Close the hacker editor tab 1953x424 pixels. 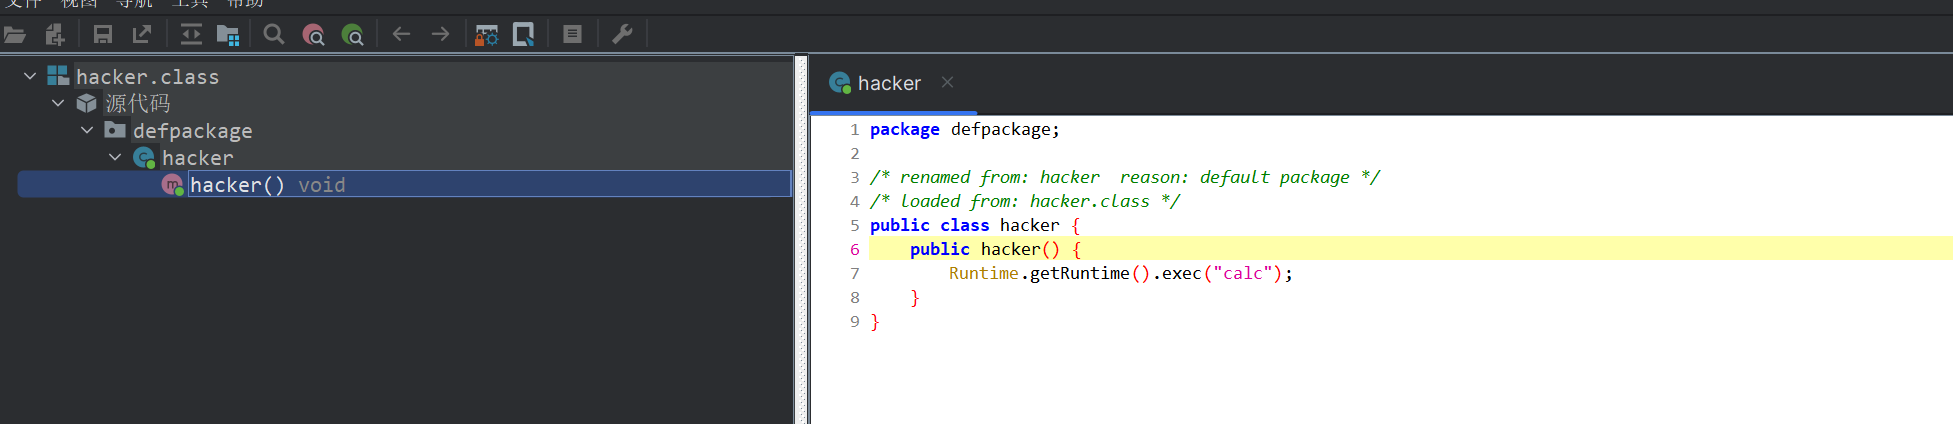(947, 82)
